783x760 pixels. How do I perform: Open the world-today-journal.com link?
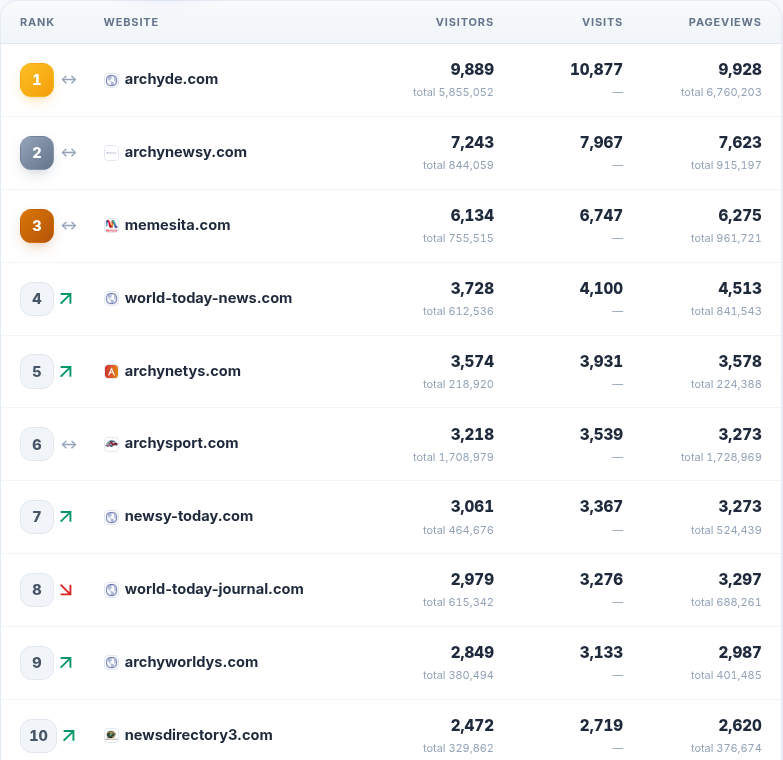click(214, 589)
